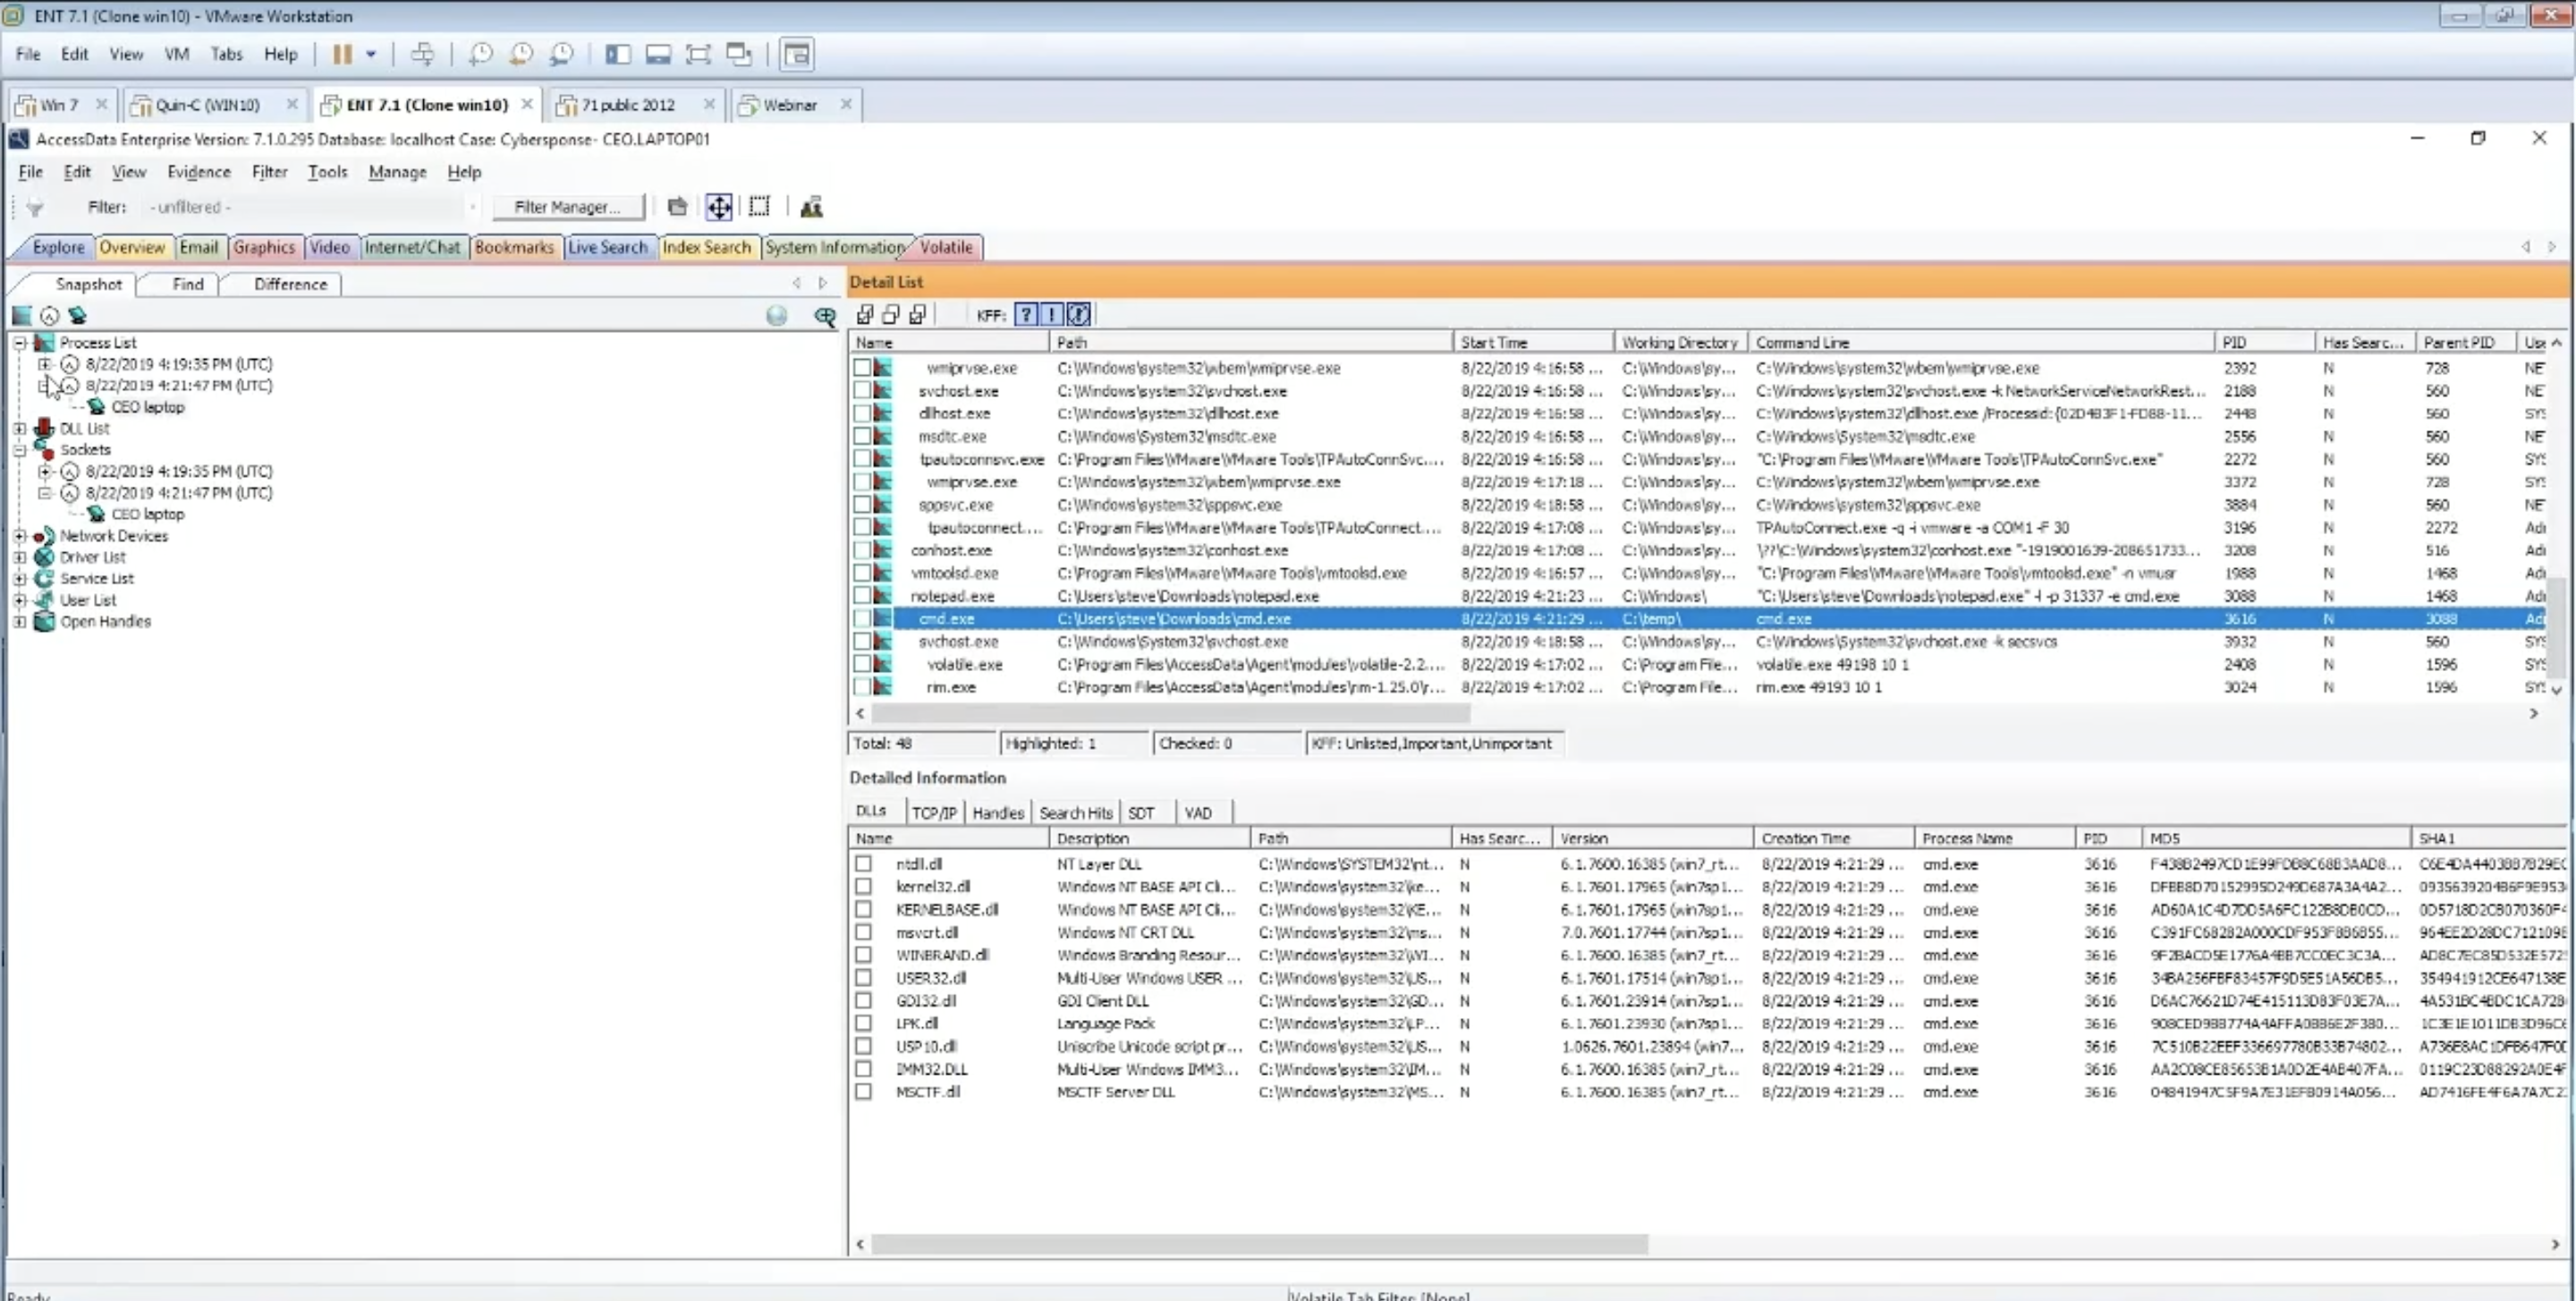The width and height of the screenshot is (2576, 1301).
Task: Open the VMware VM menu
Action: [176, 54]
